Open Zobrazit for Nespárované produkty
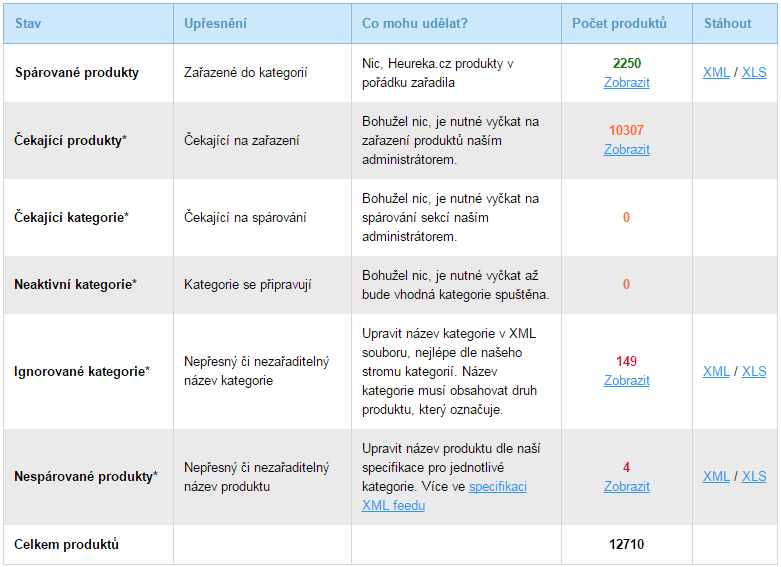 tap(627, 486)
